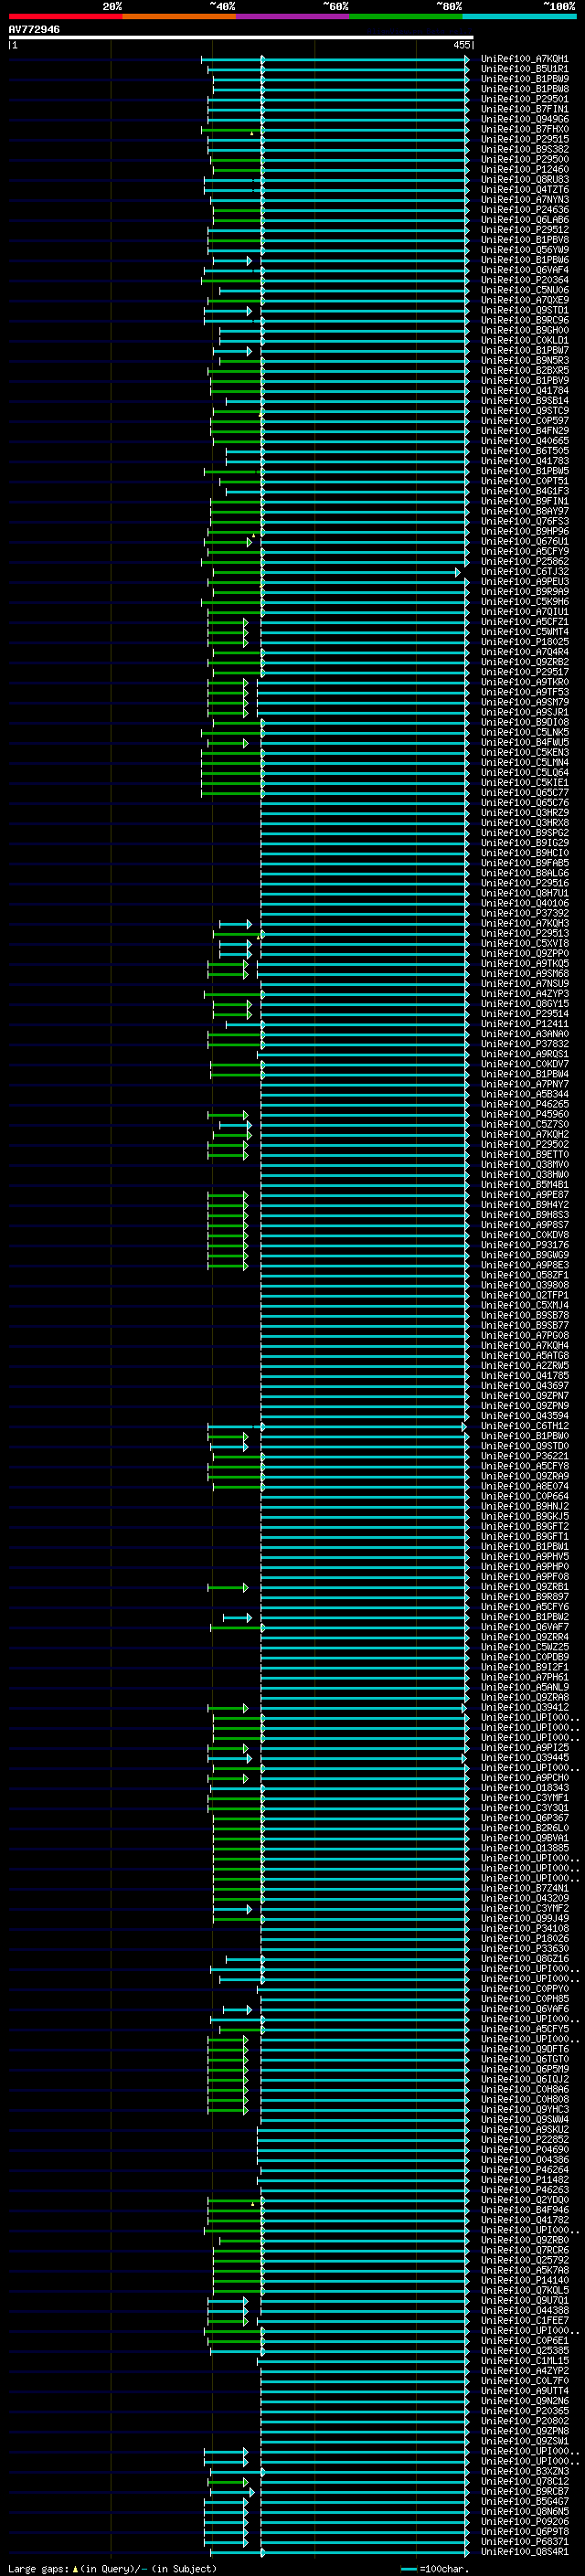
Task: Select the query label AV772946
Action: pos(34,29)
